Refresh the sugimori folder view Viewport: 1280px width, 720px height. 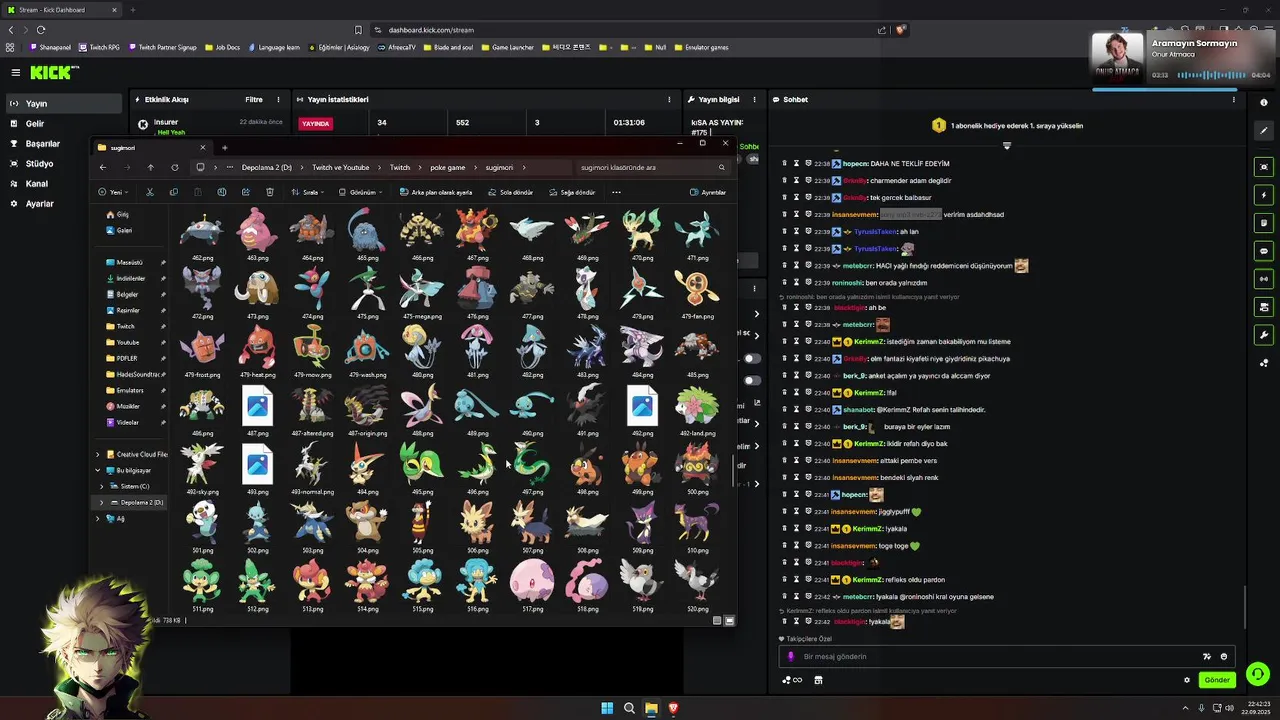[x=174, y=167]
